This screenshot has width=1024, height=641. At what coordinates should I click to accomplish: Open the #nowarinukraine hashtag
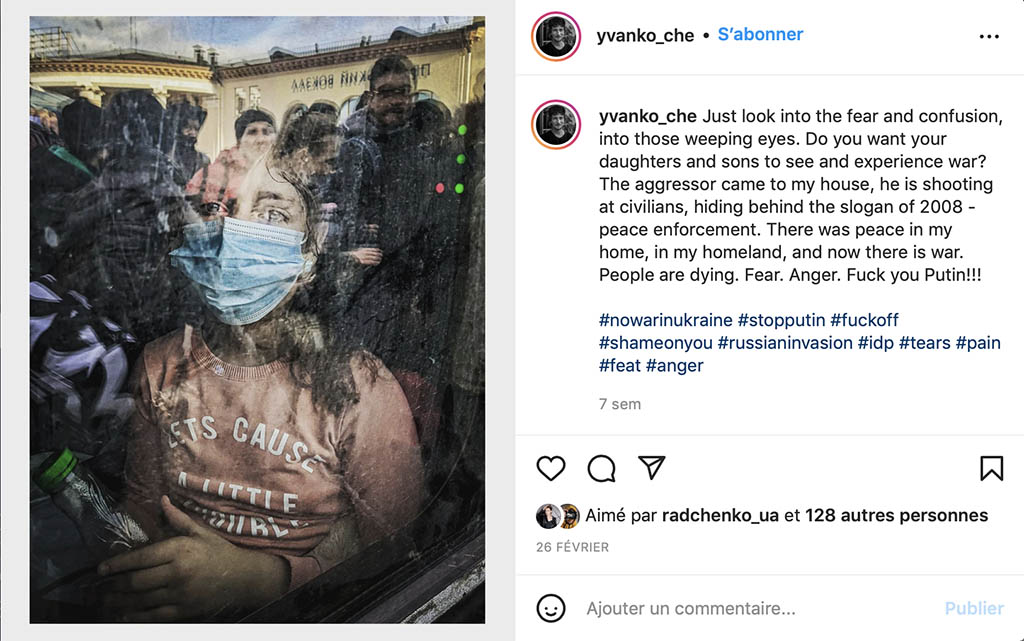click(x=665, y=320)
